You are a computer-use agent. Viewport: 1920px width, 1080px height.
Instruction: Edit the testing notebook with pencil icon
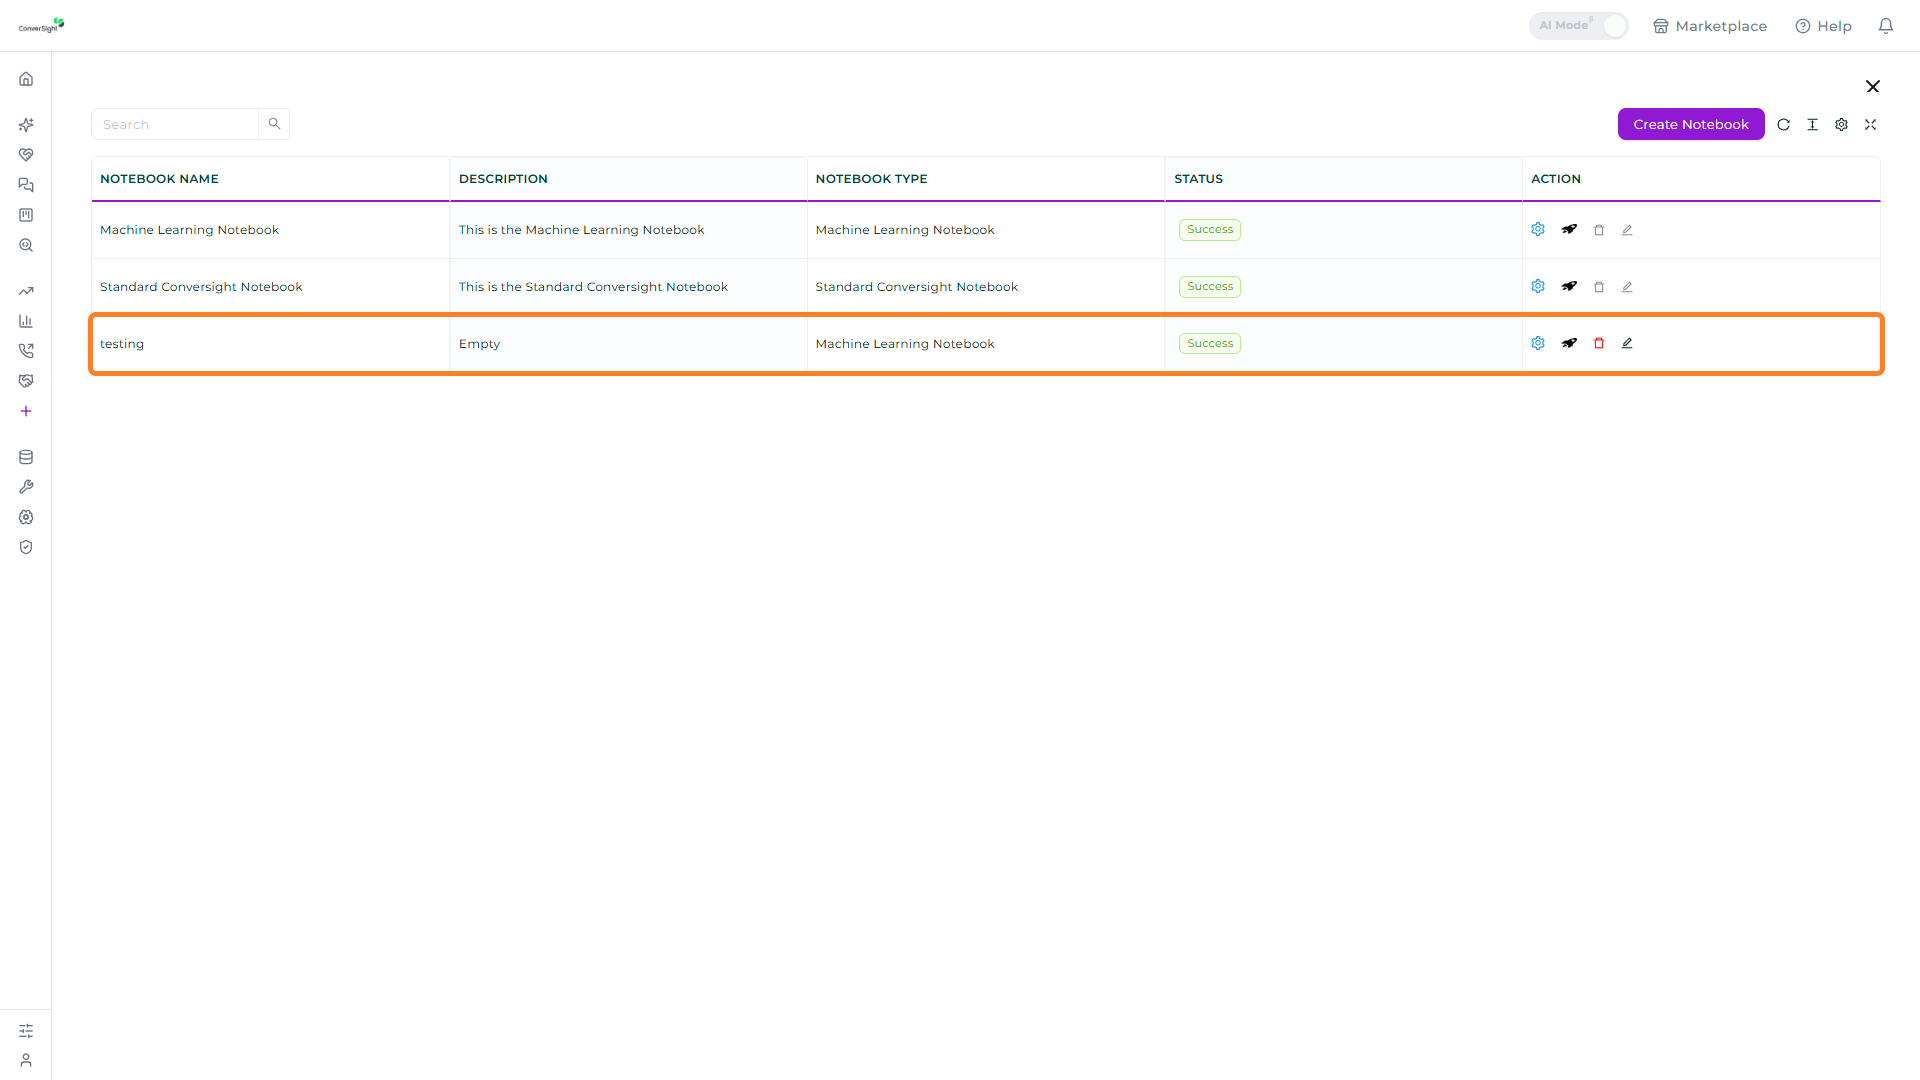click(x=1627, y=343)
